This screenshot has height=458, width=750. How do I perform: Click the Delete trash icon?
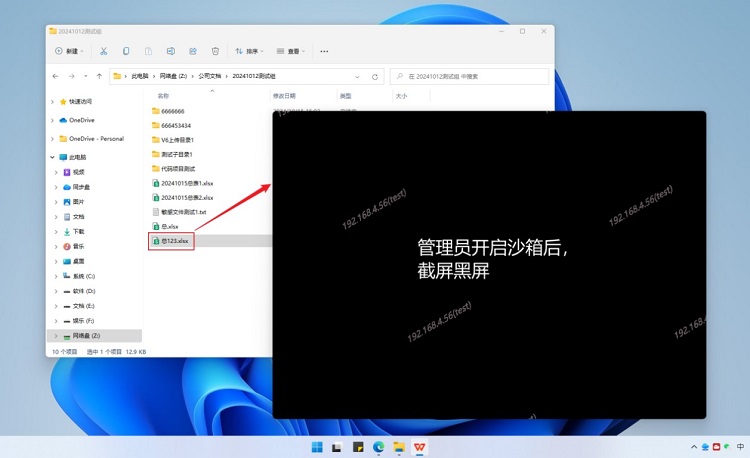(x=215, y=51)
